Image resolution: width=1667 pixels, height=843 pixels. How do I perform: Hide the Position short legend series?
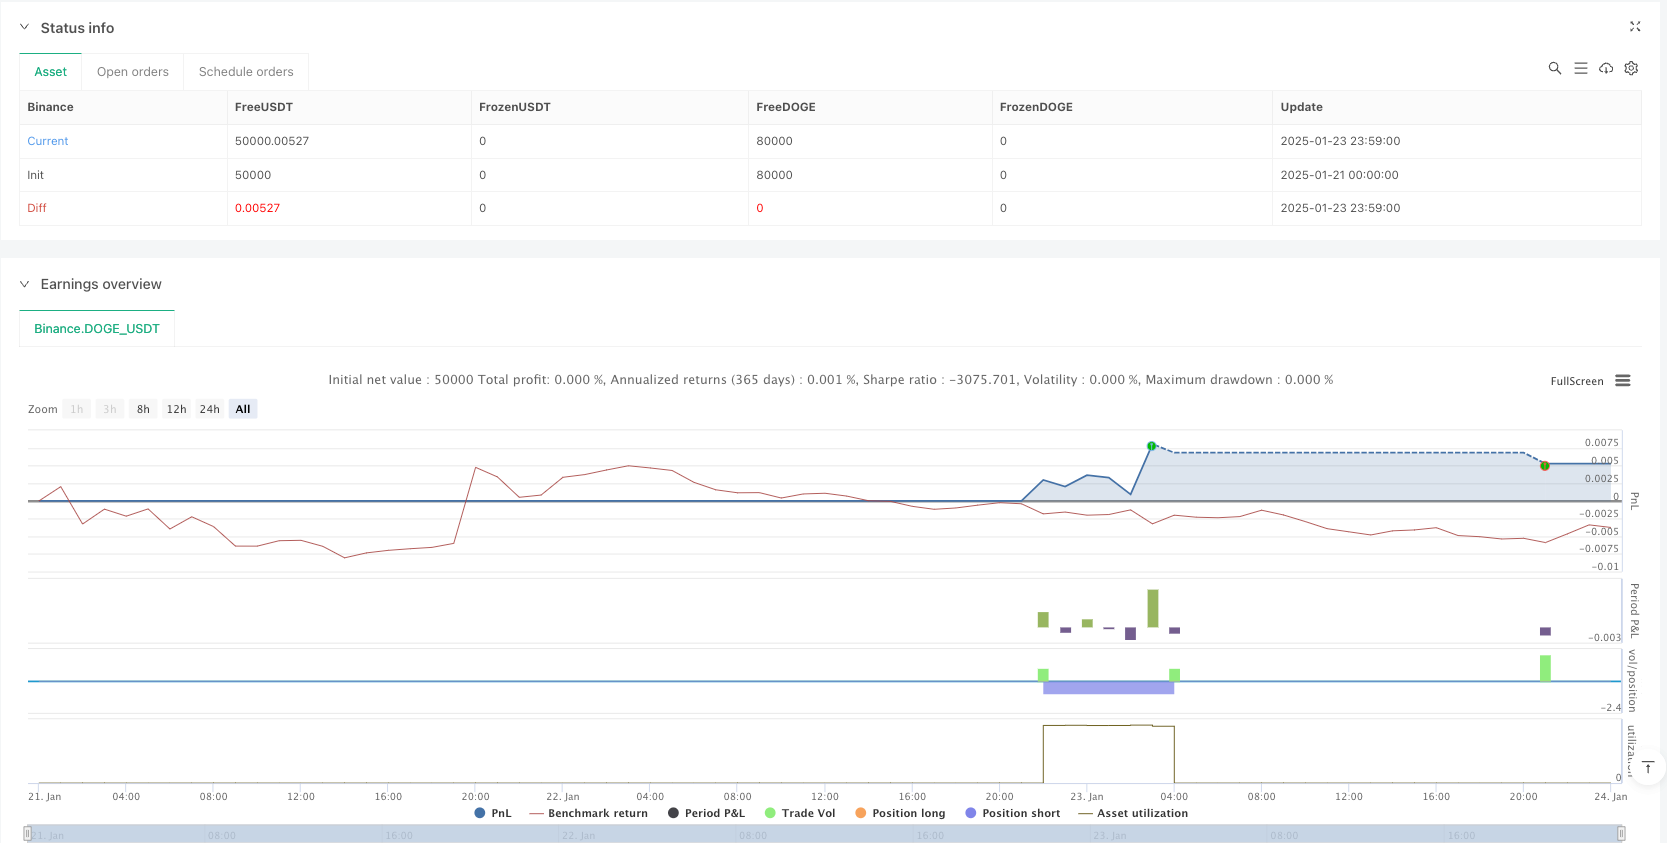point(1012,813)
